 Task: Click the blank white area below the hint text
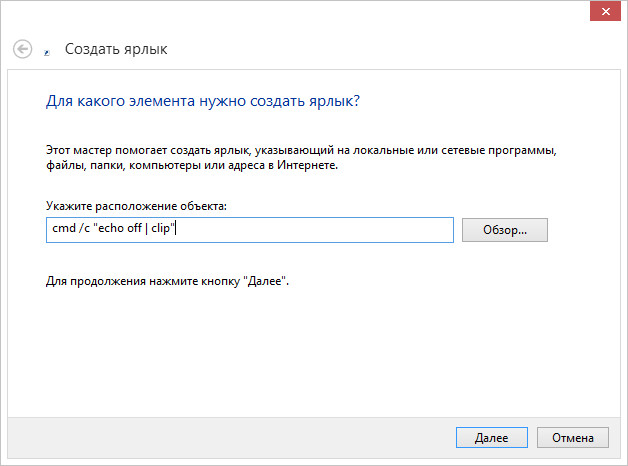pyautogui.click(x=314, y=352)
